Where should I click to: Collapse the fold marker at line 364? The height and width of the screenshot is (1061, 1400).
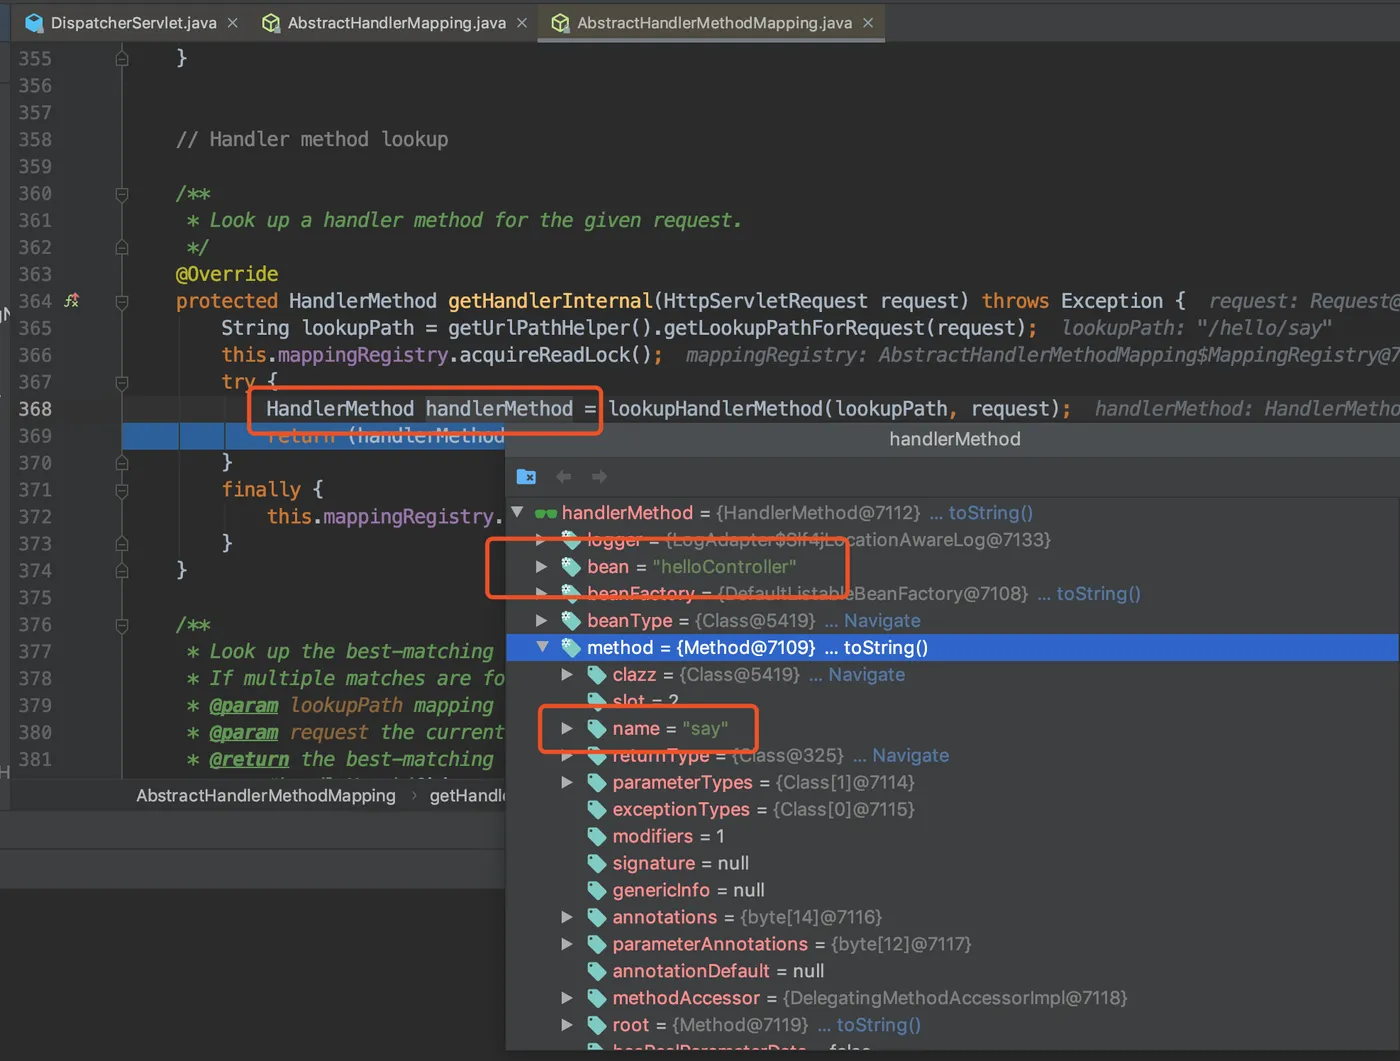point(122,301)
